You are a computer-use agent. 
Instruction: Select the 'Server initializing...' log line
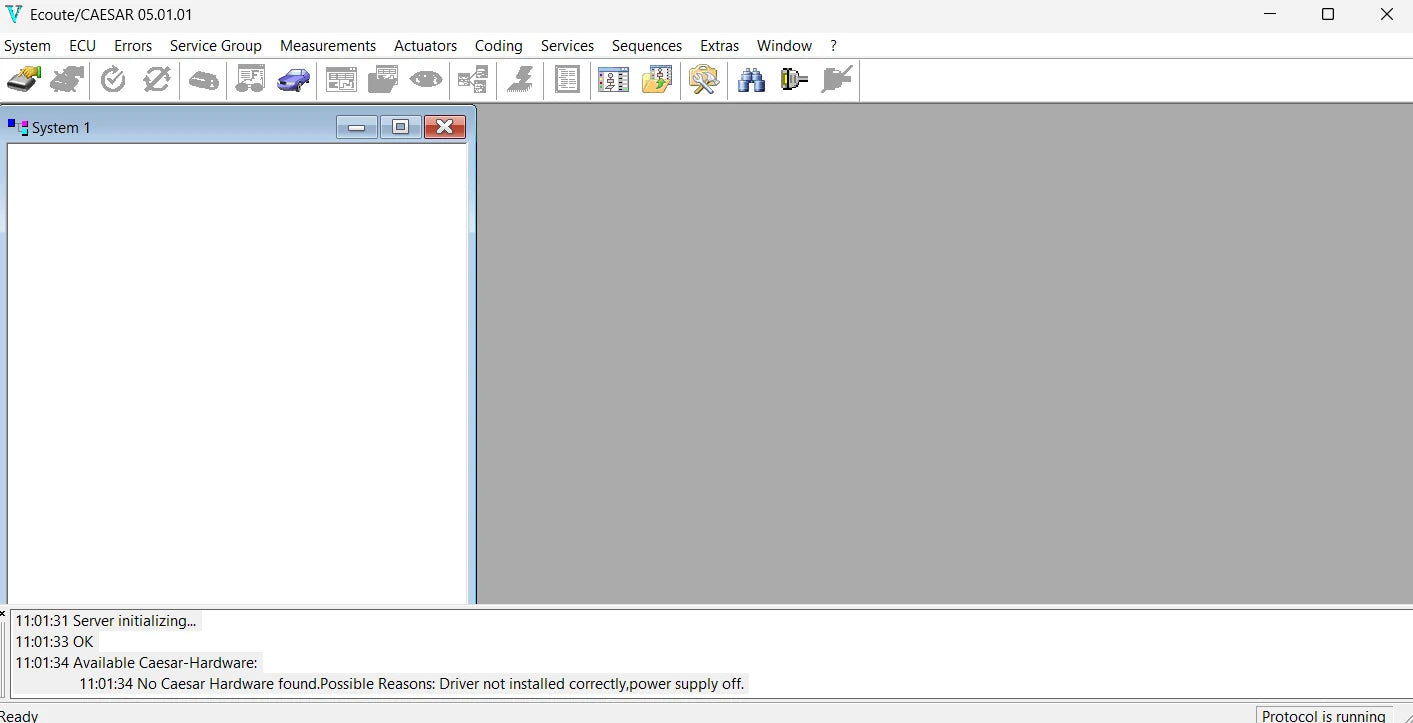coord(106,621)
